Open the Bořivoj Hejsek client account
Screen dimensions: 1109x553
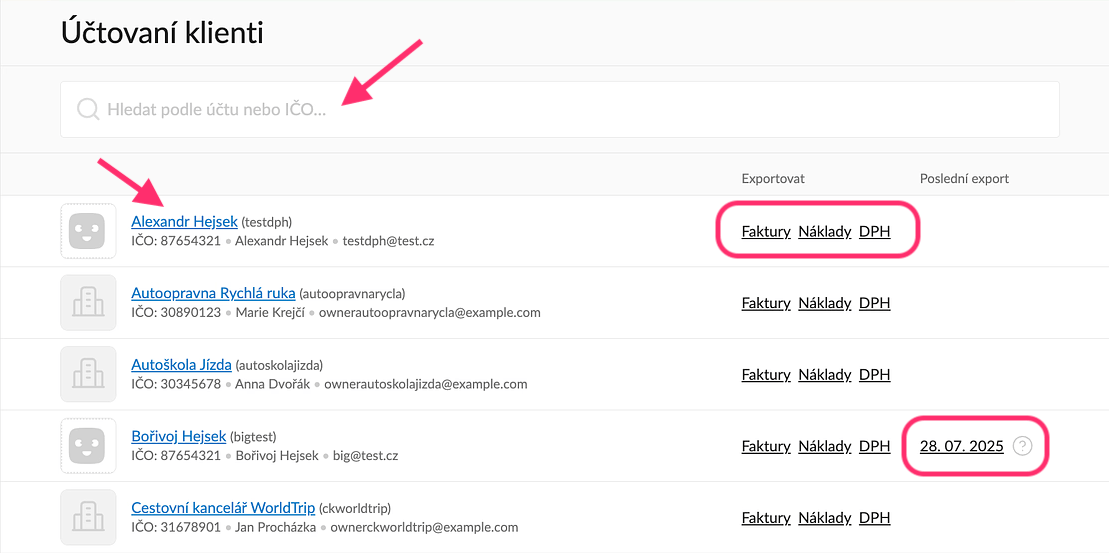point(178,436)
